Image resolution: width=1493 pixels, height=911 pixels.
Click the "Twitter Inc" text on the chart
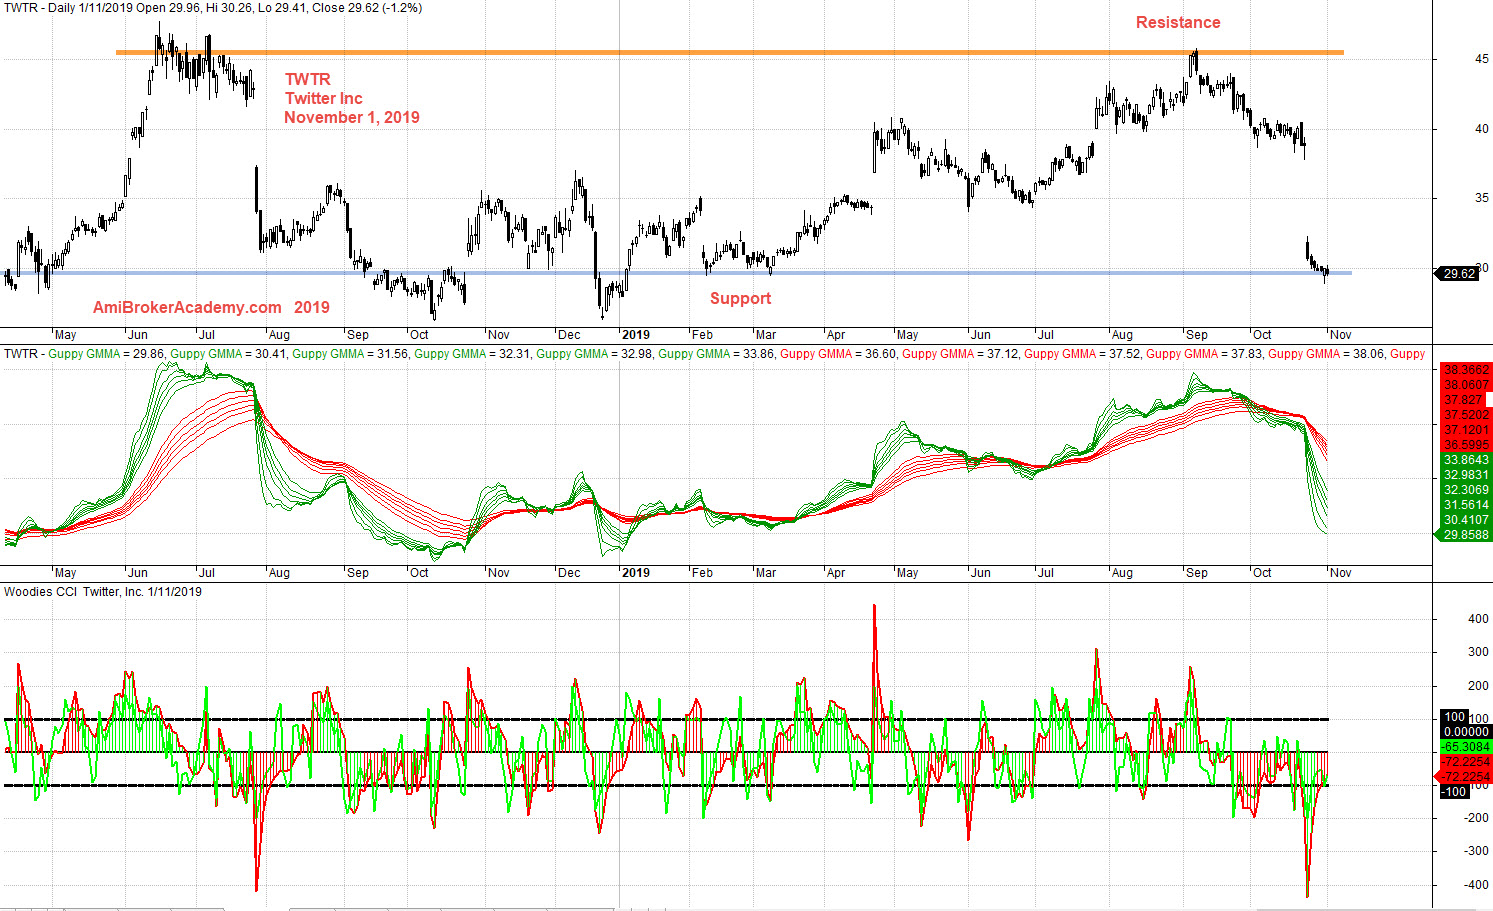tap(323, 98)
